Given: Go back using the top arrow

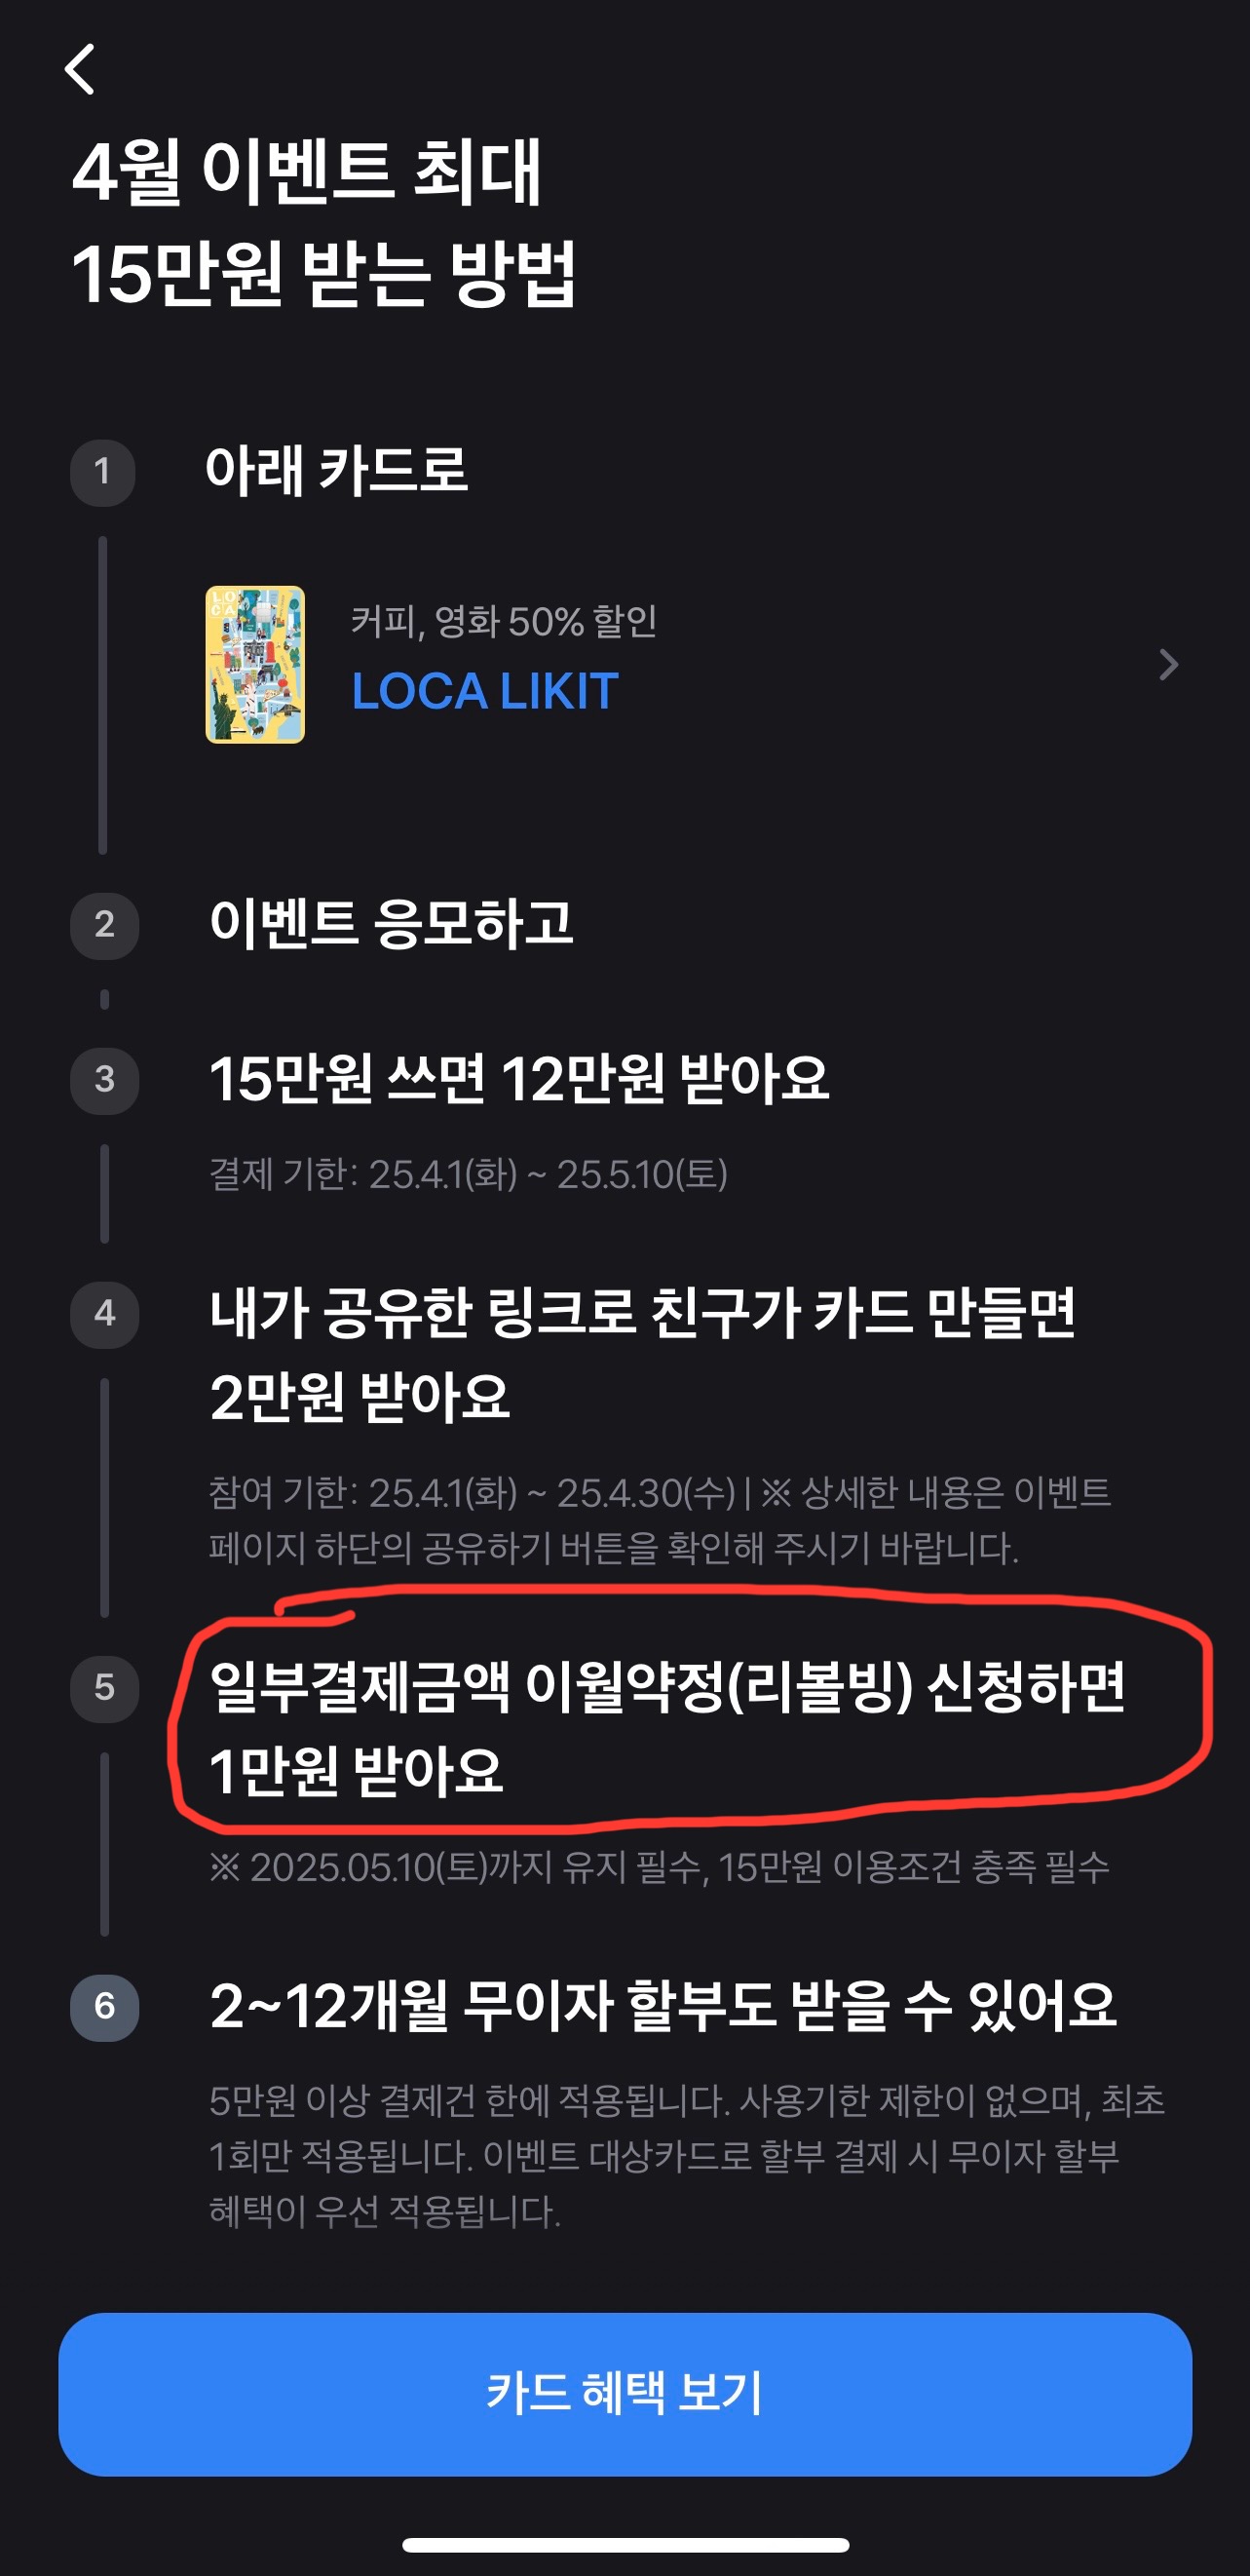Looking at the screenshot, I should click(x=80, y=69).
